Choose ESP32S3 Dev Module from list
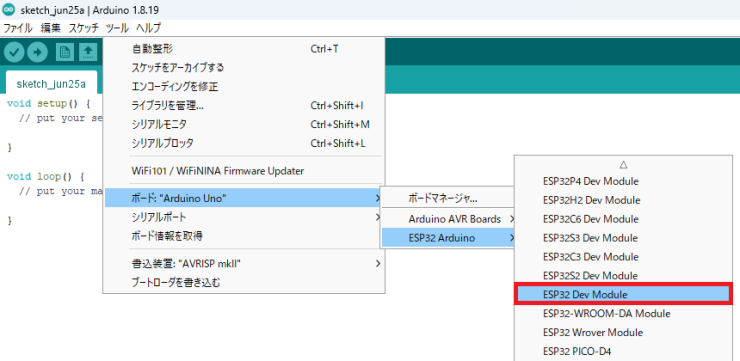This screenshot has width=740, height=361. 590,238
